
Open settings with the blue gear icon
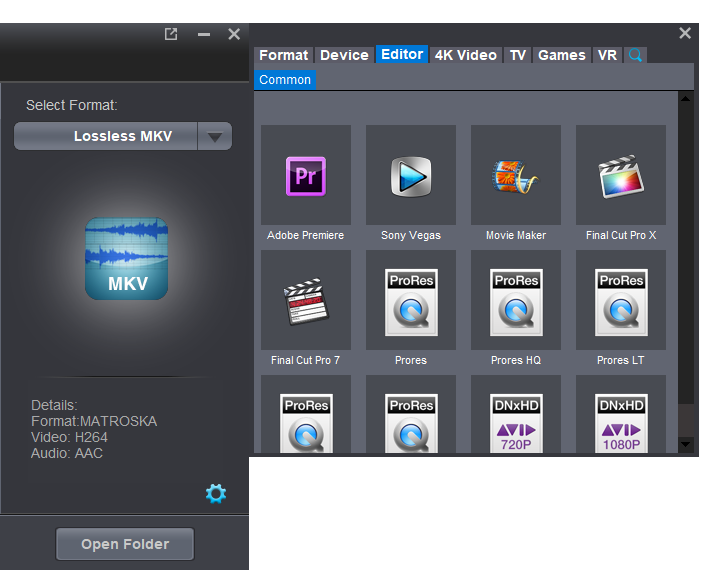[216, 493]
